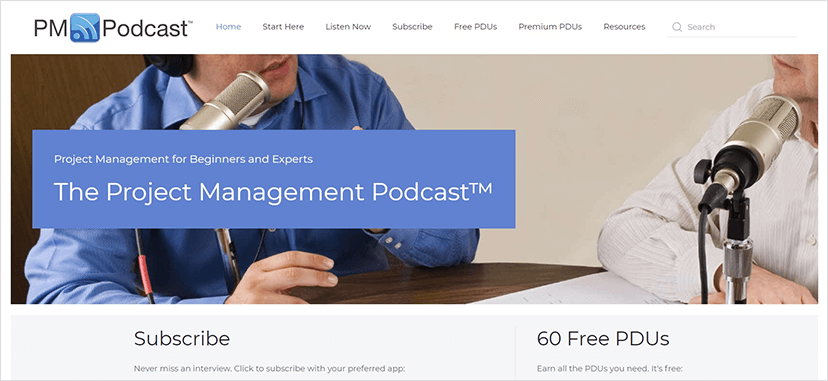Click the Subscribe section heading
Image resolution: width=828 pixels, height=381 pixels.
pos(182,338)
